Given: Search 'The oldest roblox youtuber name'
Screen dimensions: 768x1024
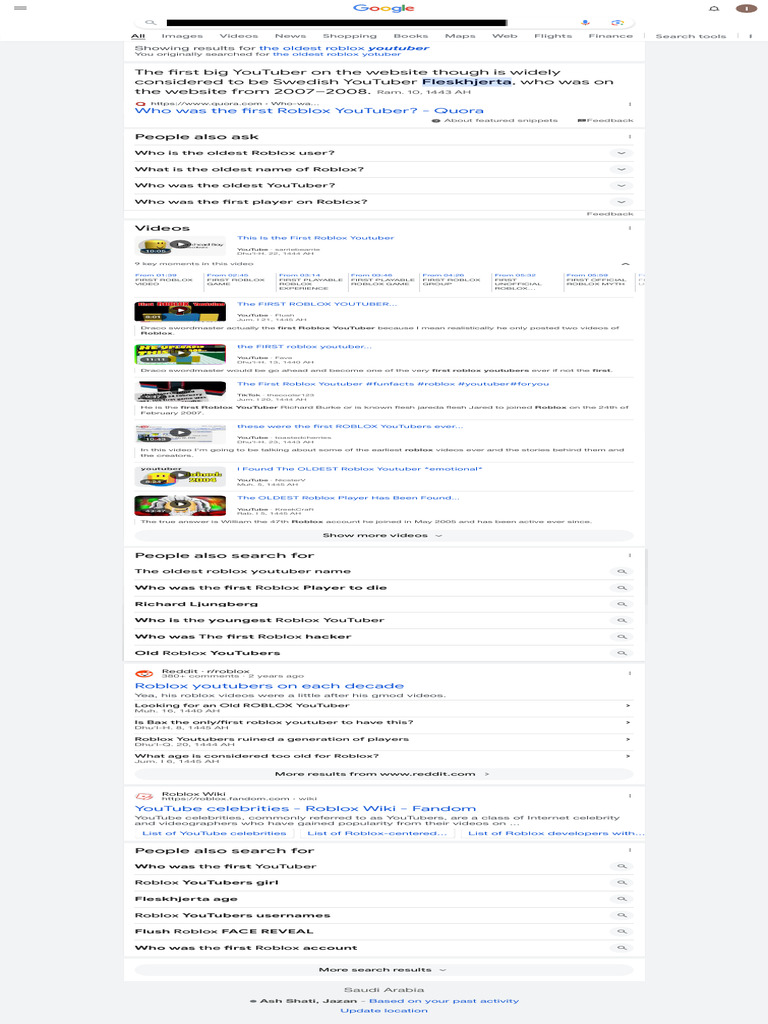Looking at the screenshot, I should 383,571.
